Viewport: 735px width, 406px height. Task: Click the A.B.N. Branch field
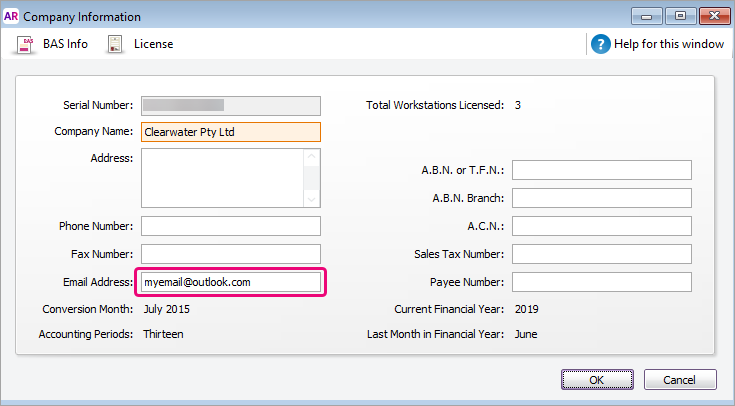[x=601, y=198]
